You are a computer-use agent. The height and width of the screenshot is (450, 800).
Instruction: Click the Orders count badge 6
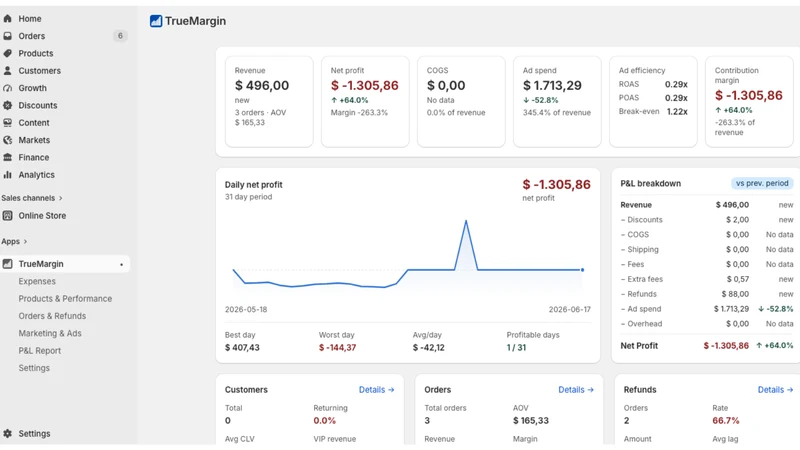click(x=120, y=36)
